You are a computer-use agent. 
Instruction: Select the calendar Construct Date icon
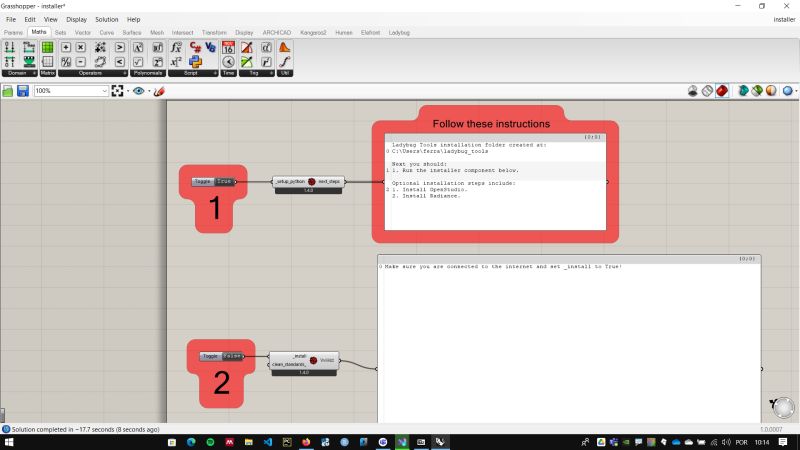click(x=228, y=47)
